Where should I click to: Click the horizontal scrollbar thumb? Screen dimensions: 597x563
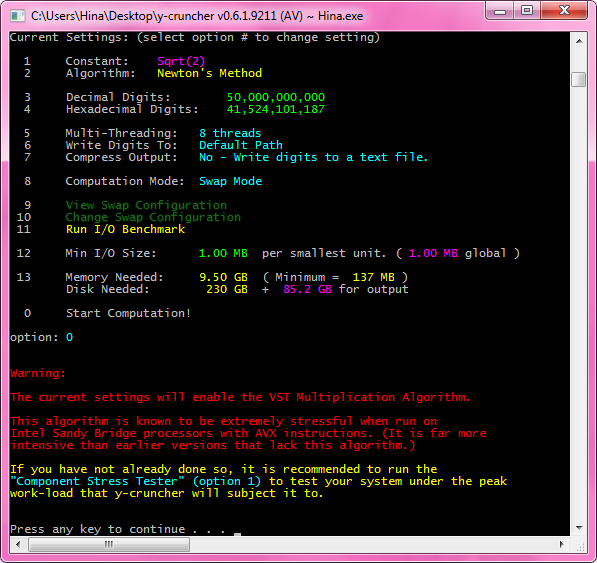(109, 544)
